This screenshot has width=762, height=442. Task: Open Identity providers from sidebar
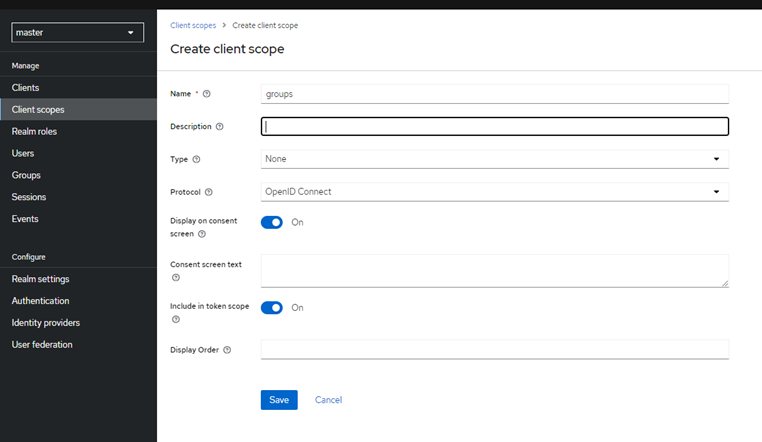(46, 323)
